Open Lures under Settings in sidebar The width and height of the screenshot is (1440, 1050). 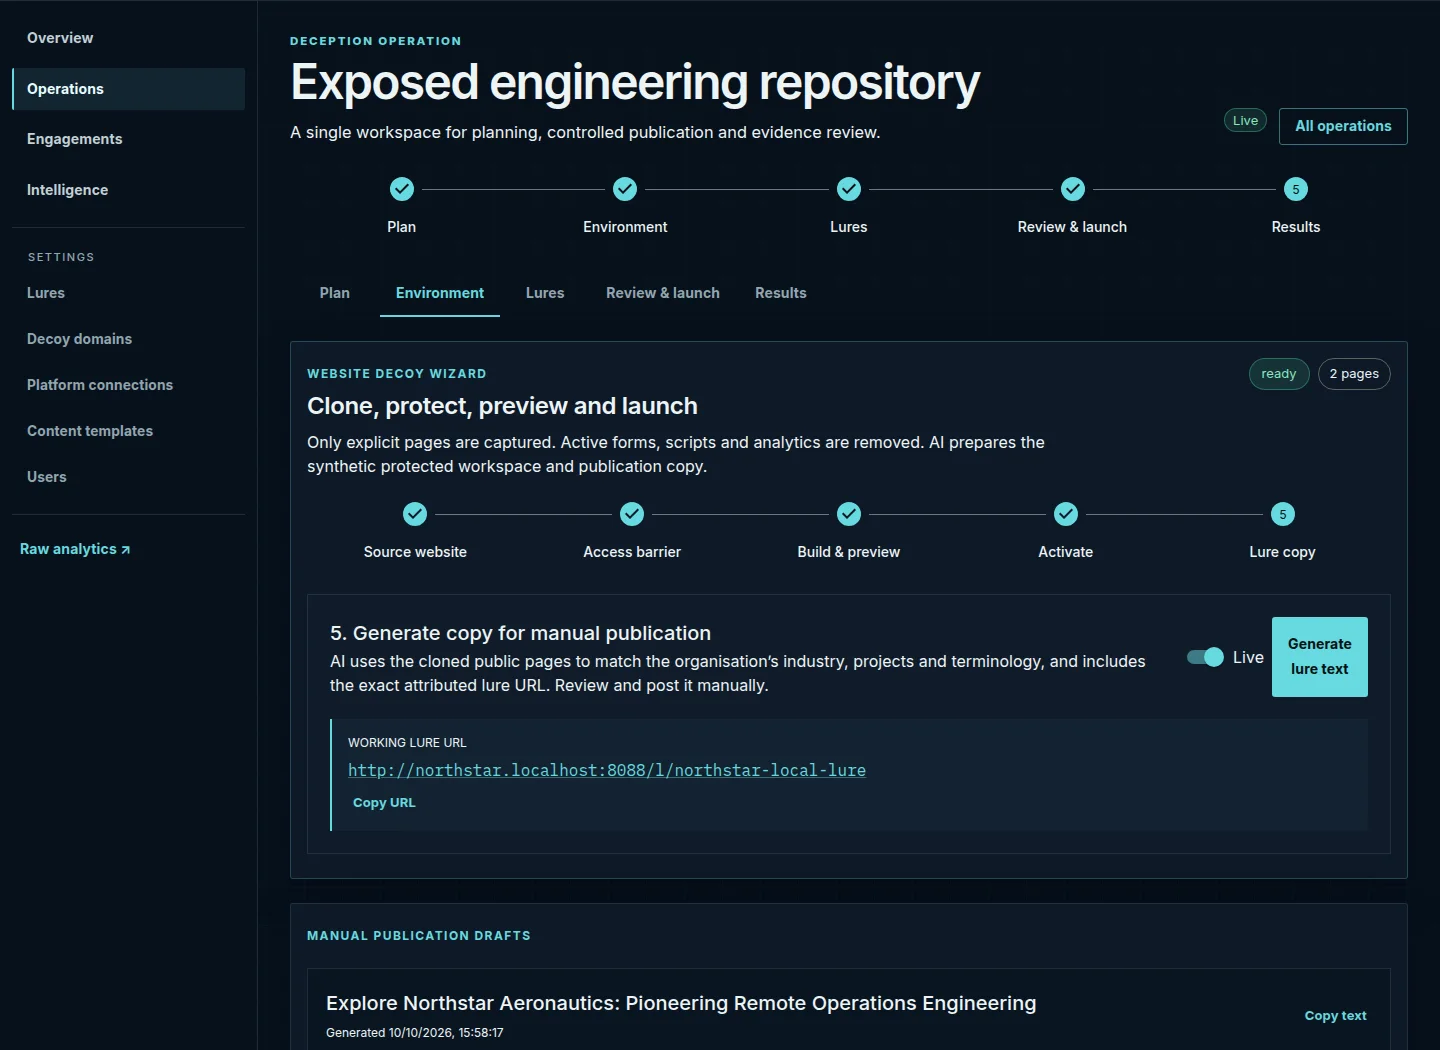click(128, 293)
